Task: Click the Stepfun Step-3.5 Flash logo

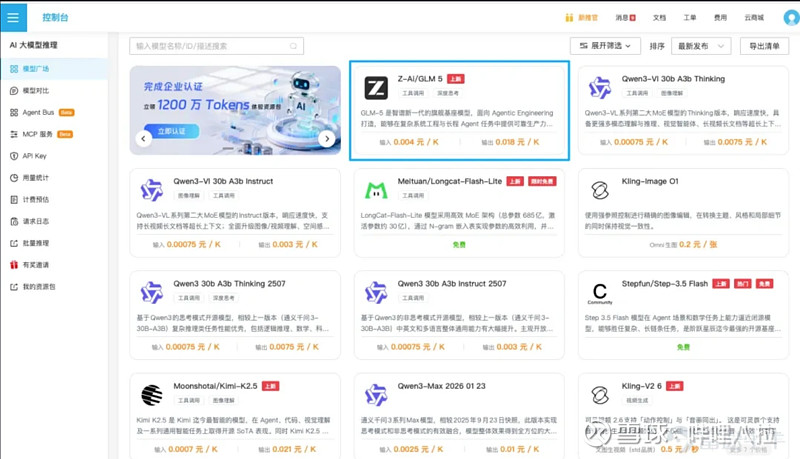Action: (600, 293)
